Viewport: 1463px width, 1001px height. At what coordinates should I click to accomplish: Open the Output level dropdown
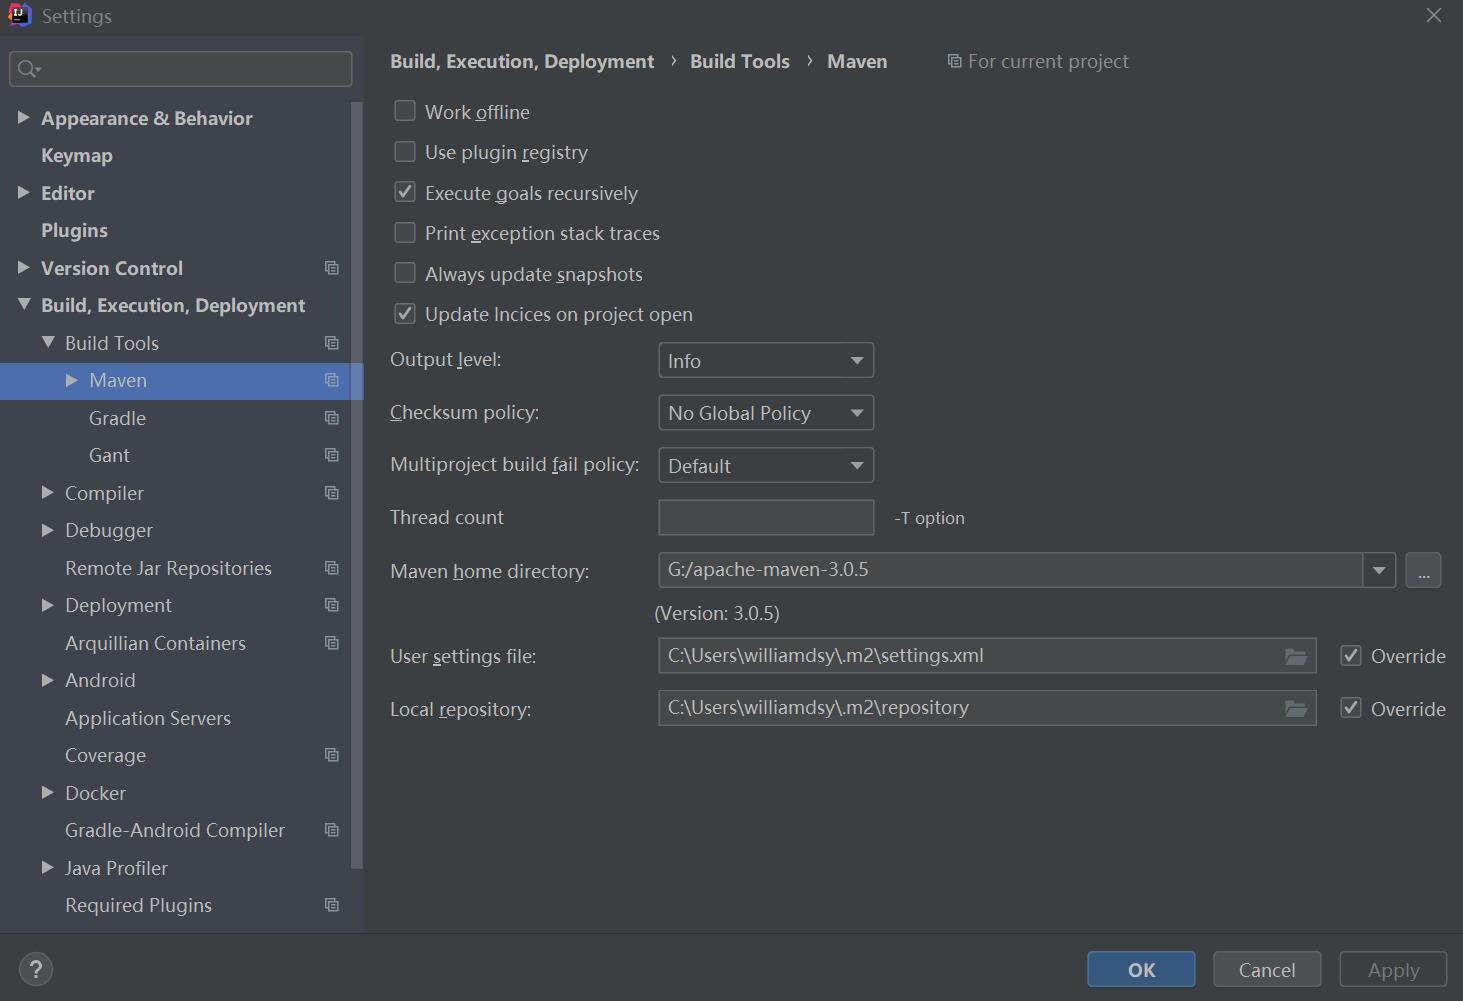tap(766, 361)
